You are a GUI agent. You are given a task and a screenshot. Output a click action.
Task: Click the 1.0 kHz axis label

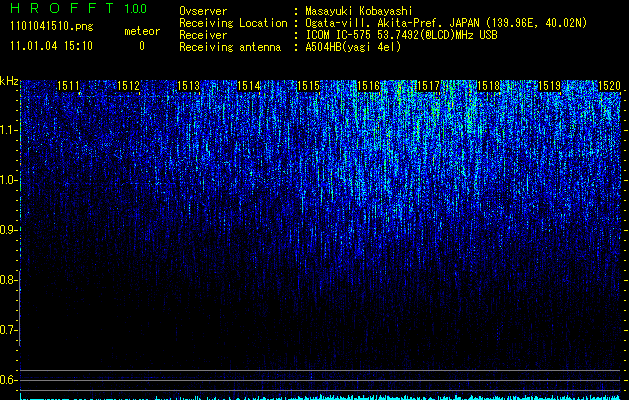pyautogui.click(x=8, y=180)
